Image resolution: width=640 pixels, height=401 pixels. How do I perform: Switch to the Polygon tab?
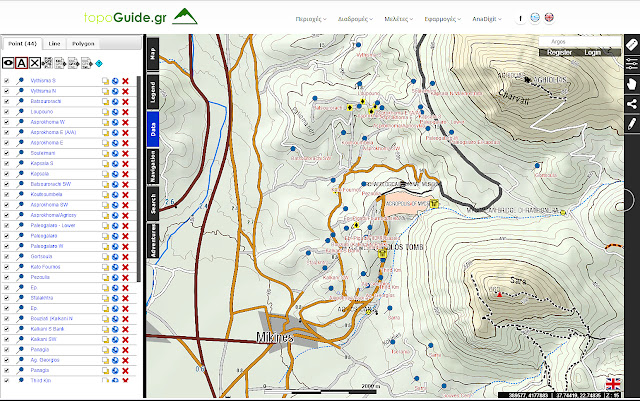(83, 44)
